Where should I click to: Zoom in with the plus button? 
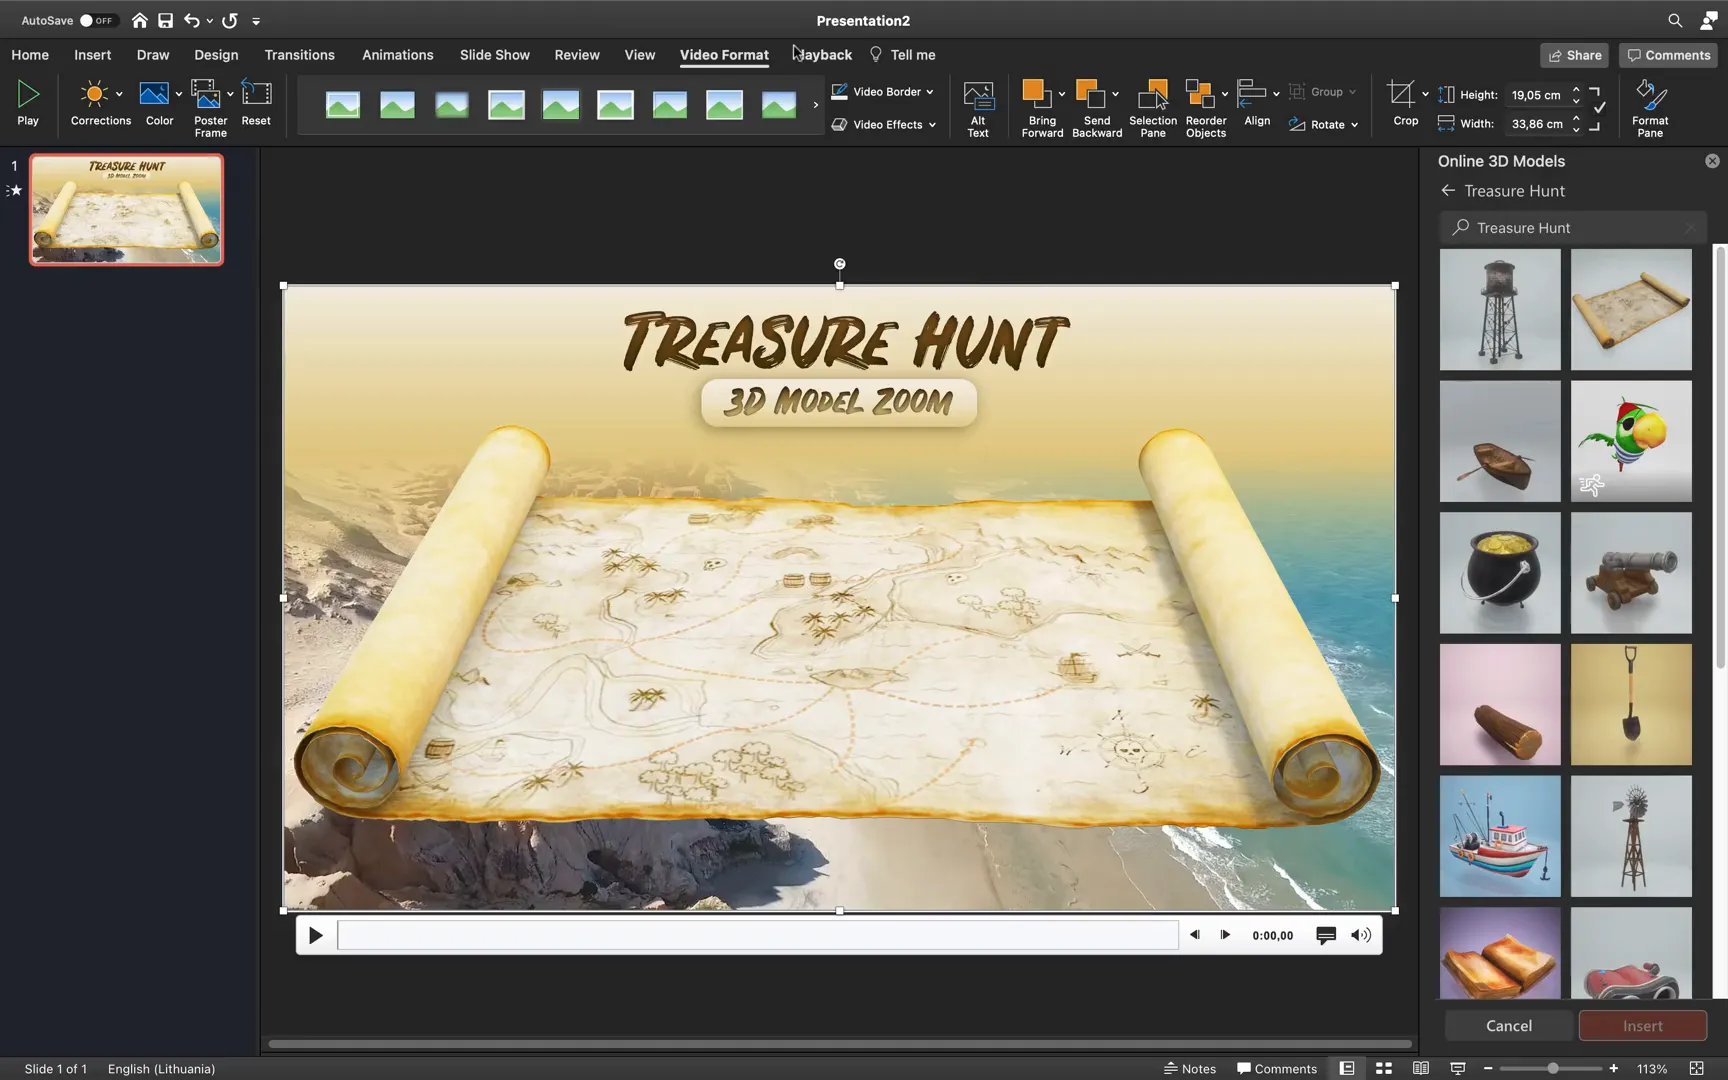[x=1613, y=1068]
